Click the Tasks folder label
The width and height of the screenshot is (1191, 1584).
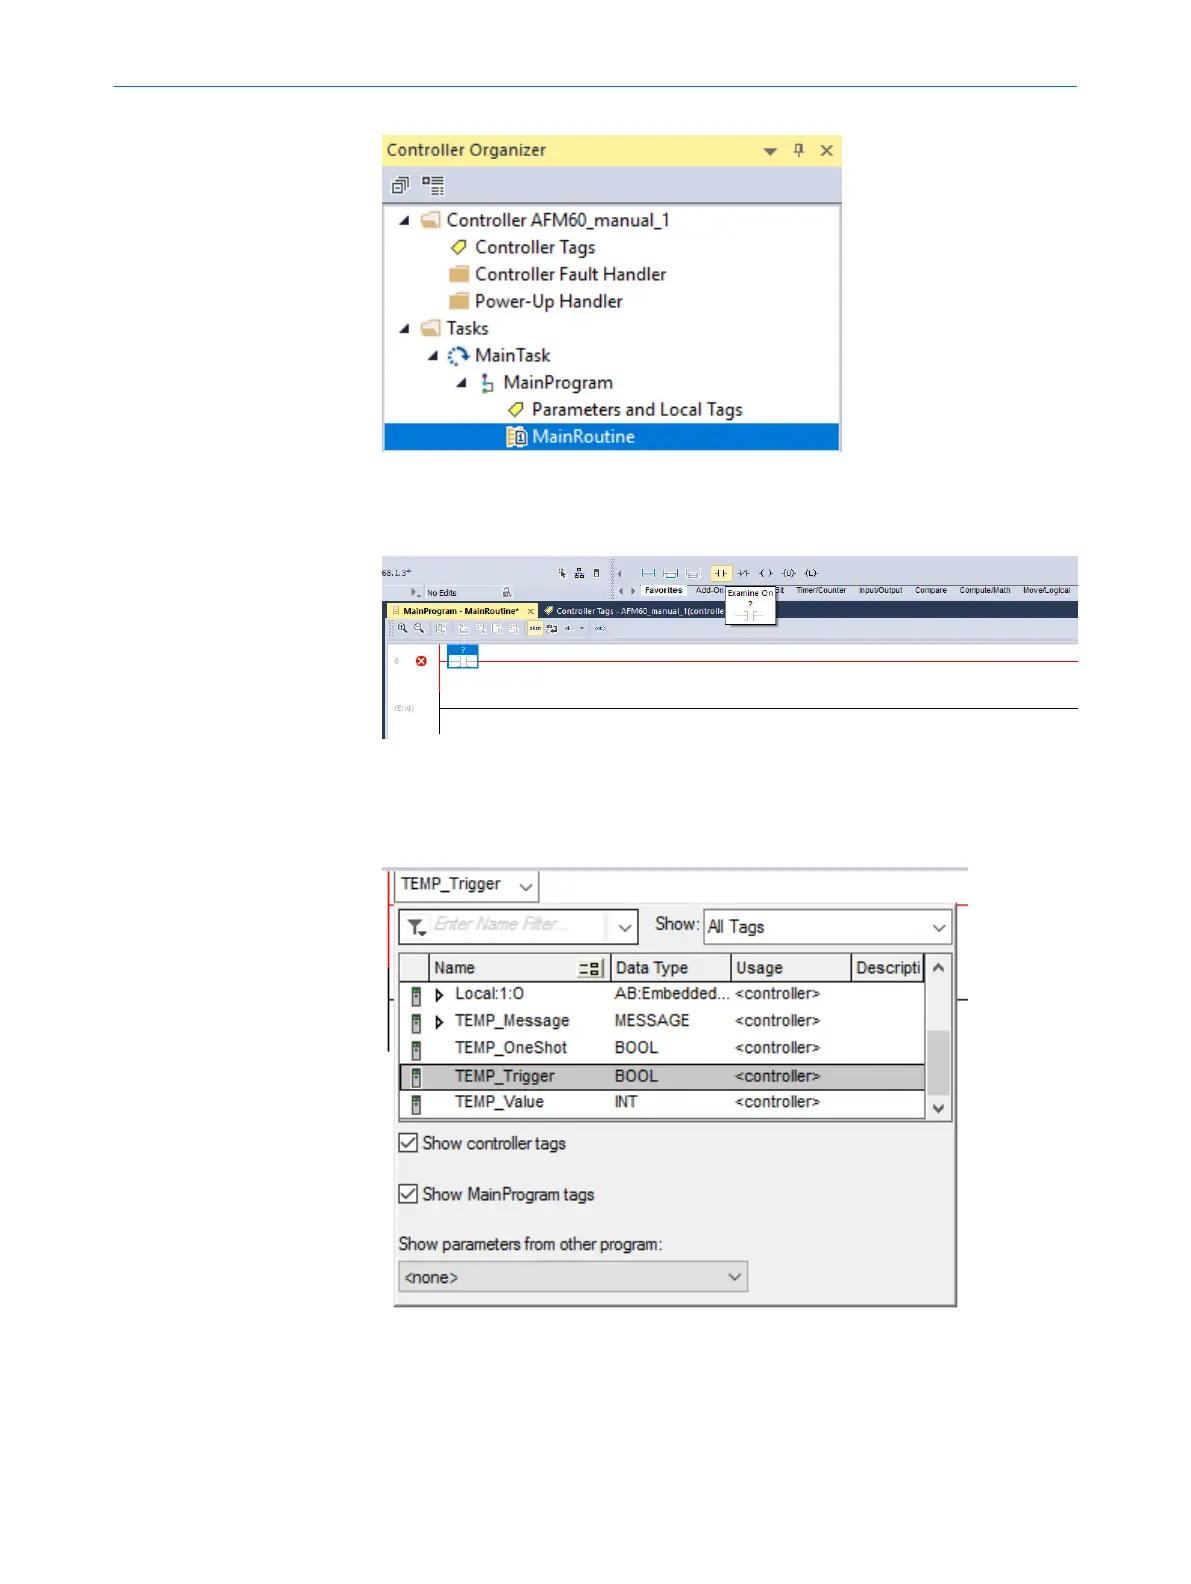[467, 328]
